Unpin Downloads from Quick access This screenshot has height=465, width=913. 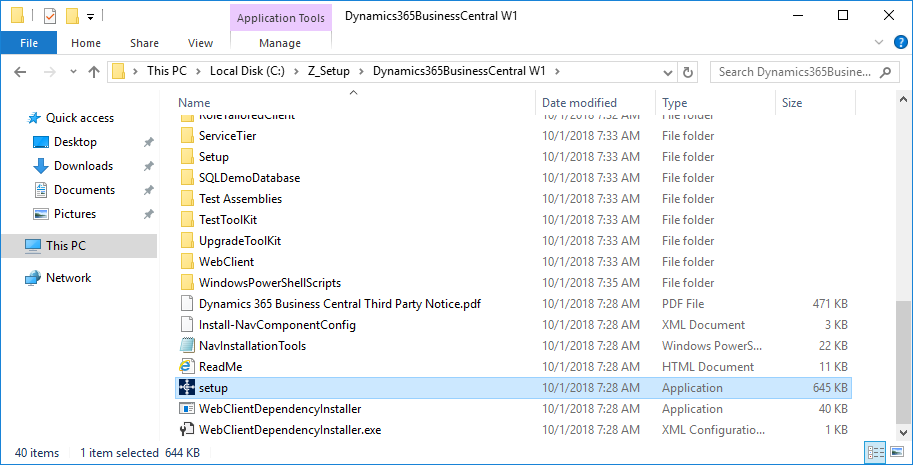pos(148,166)
